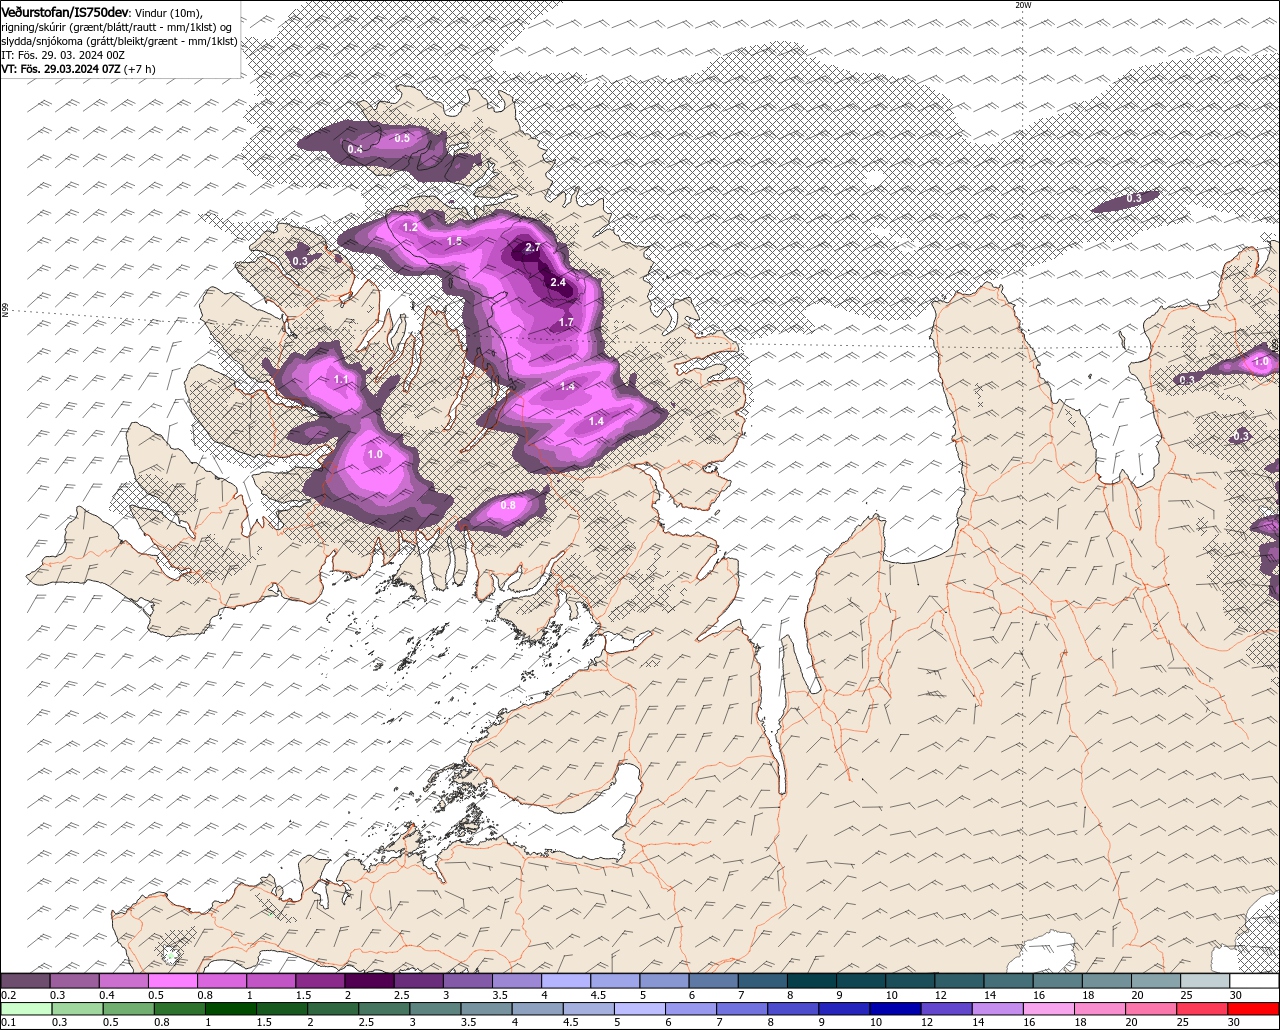Click the 1.2 precipitation value on map
The height and width of the screenshot is (1030, 1280).
410,227
